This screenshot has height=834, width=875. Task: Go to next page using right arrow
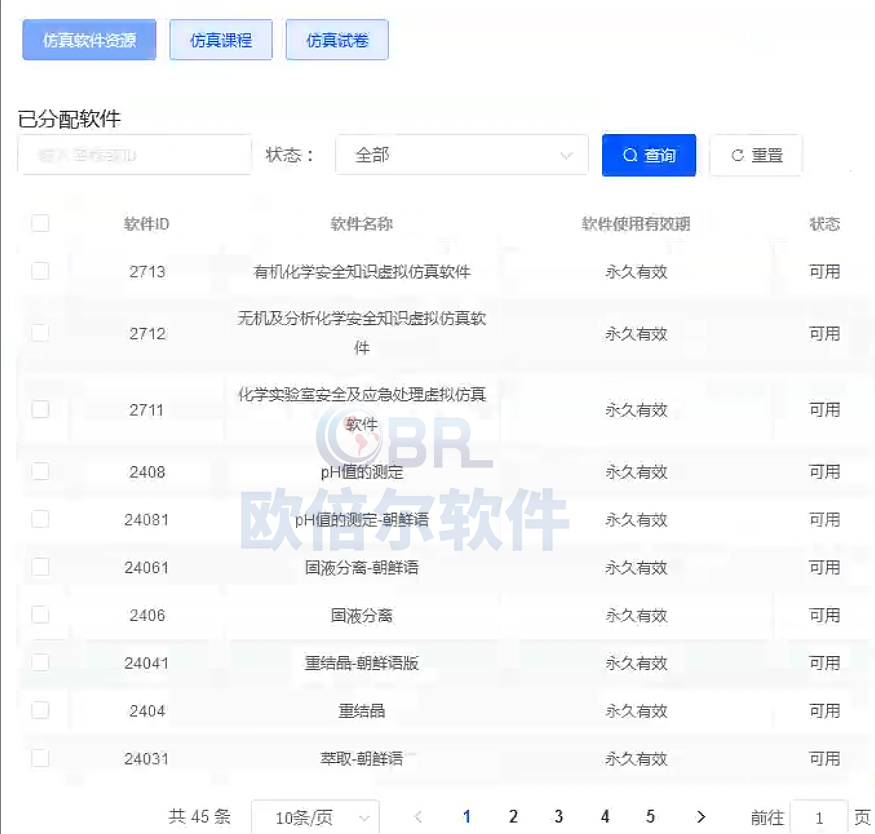(x=701, y=817)
